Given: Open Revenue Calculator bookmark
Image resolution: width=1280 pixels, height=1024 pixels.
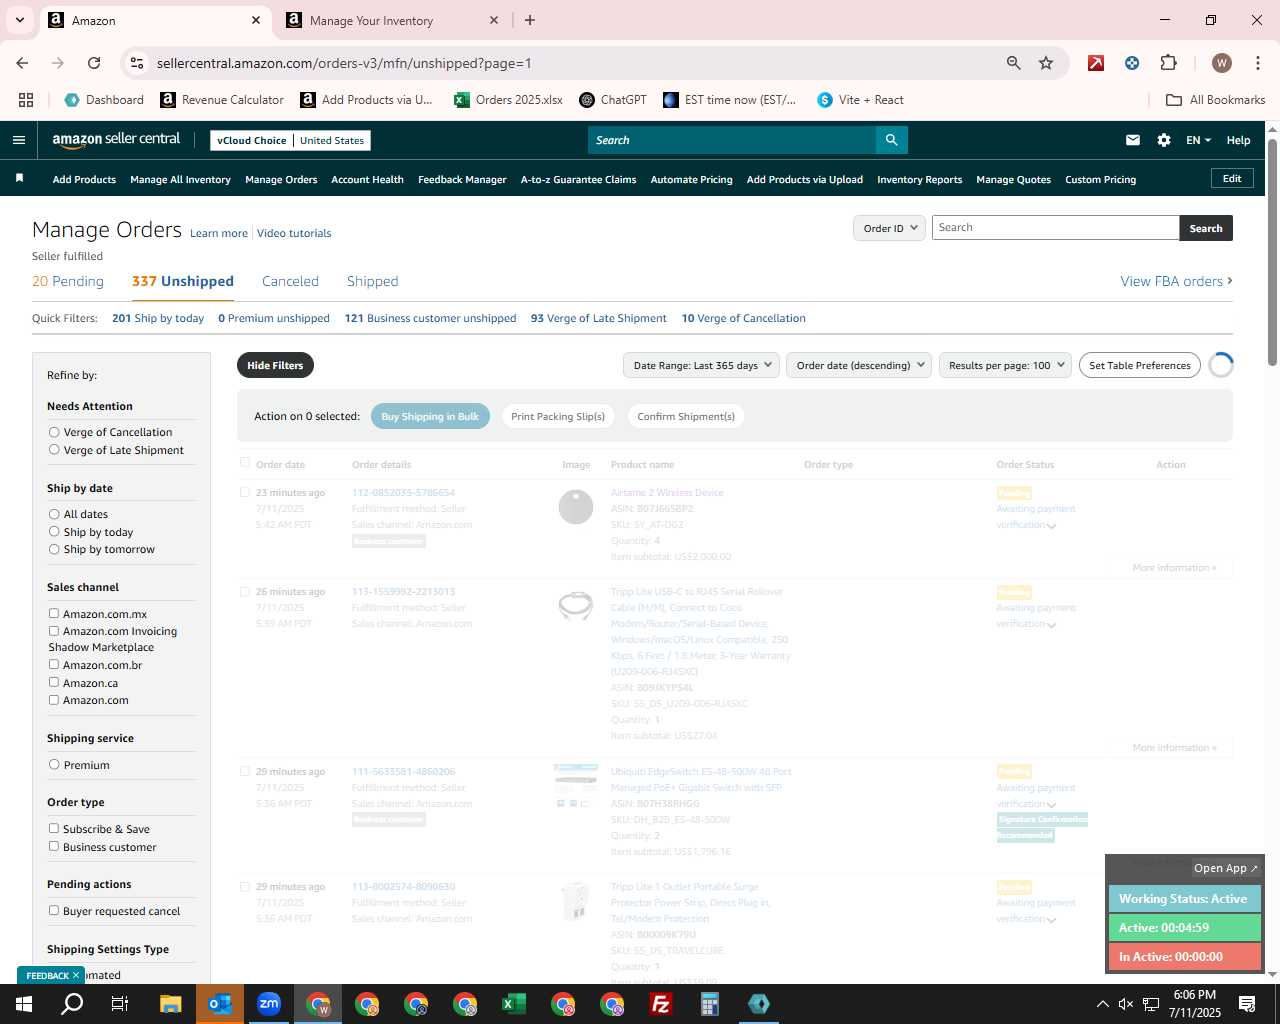Looking at the screenshot, I should click(x=222, y=100).
